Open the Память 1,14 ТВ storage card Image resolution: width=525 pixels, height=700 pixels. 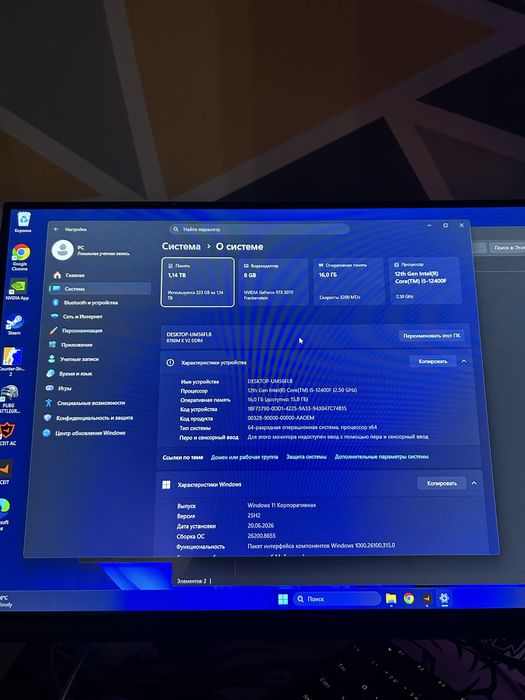pos(198,282)
